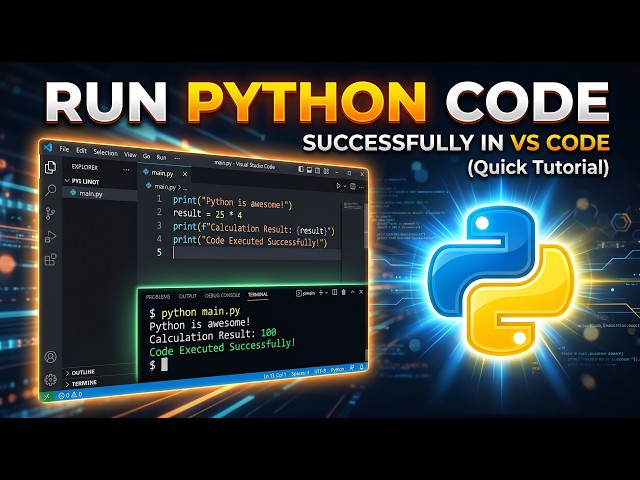Select the main.py editor tab
Viewport: 640px width, 480px height.
click(x=162, y=173)
